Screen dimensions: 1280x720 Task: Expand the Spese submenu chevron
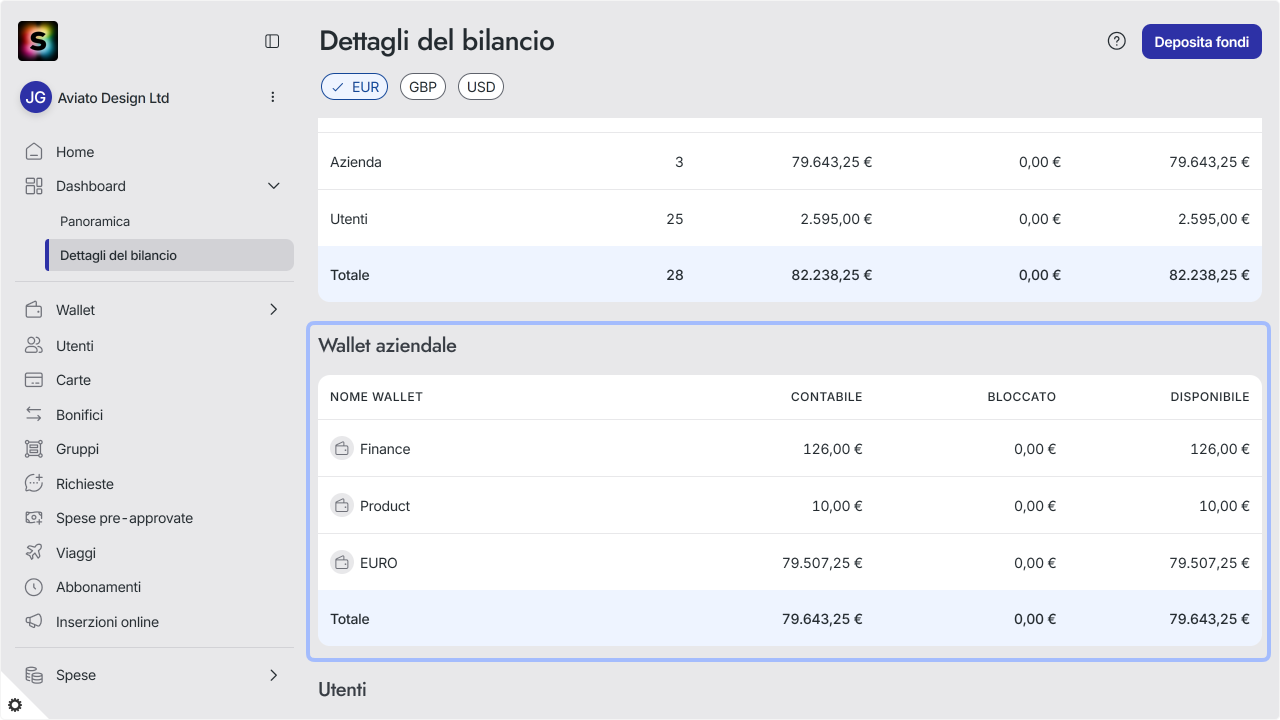pos(274,675)
